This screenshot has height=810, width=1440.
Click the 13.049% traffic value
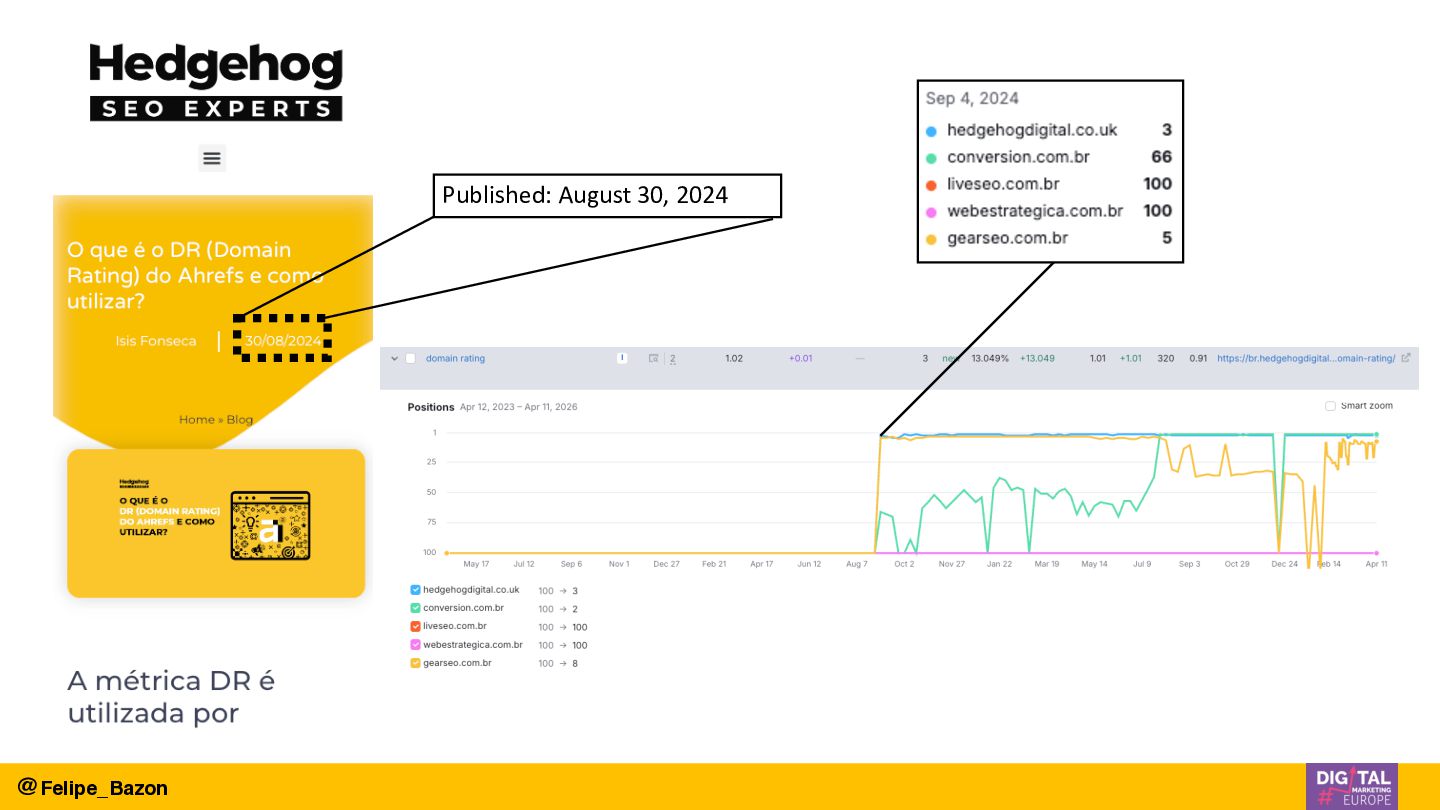[x=990, y=358]
